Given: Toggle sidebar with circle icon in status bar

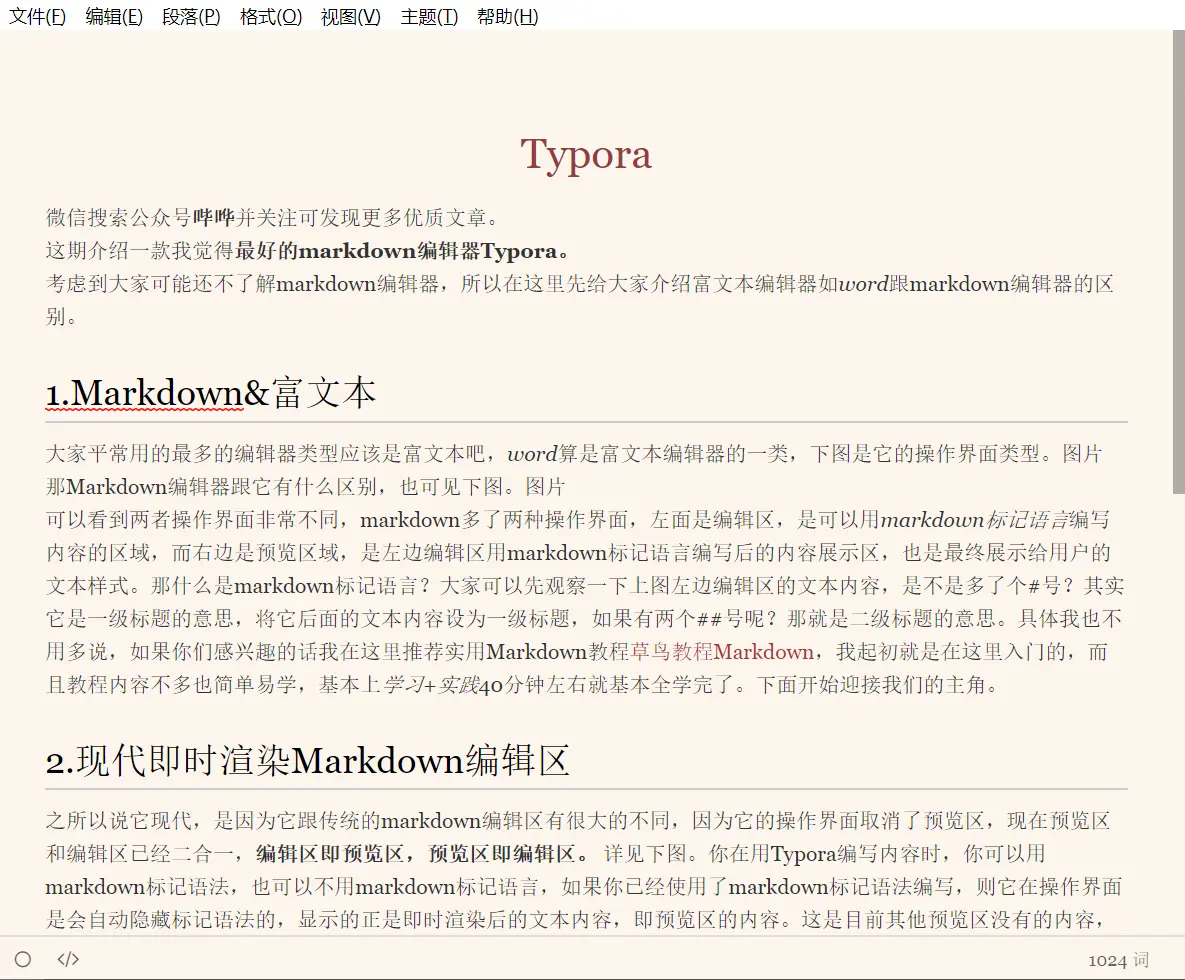Looking at the screenshot, I should (x=23, y=959).
